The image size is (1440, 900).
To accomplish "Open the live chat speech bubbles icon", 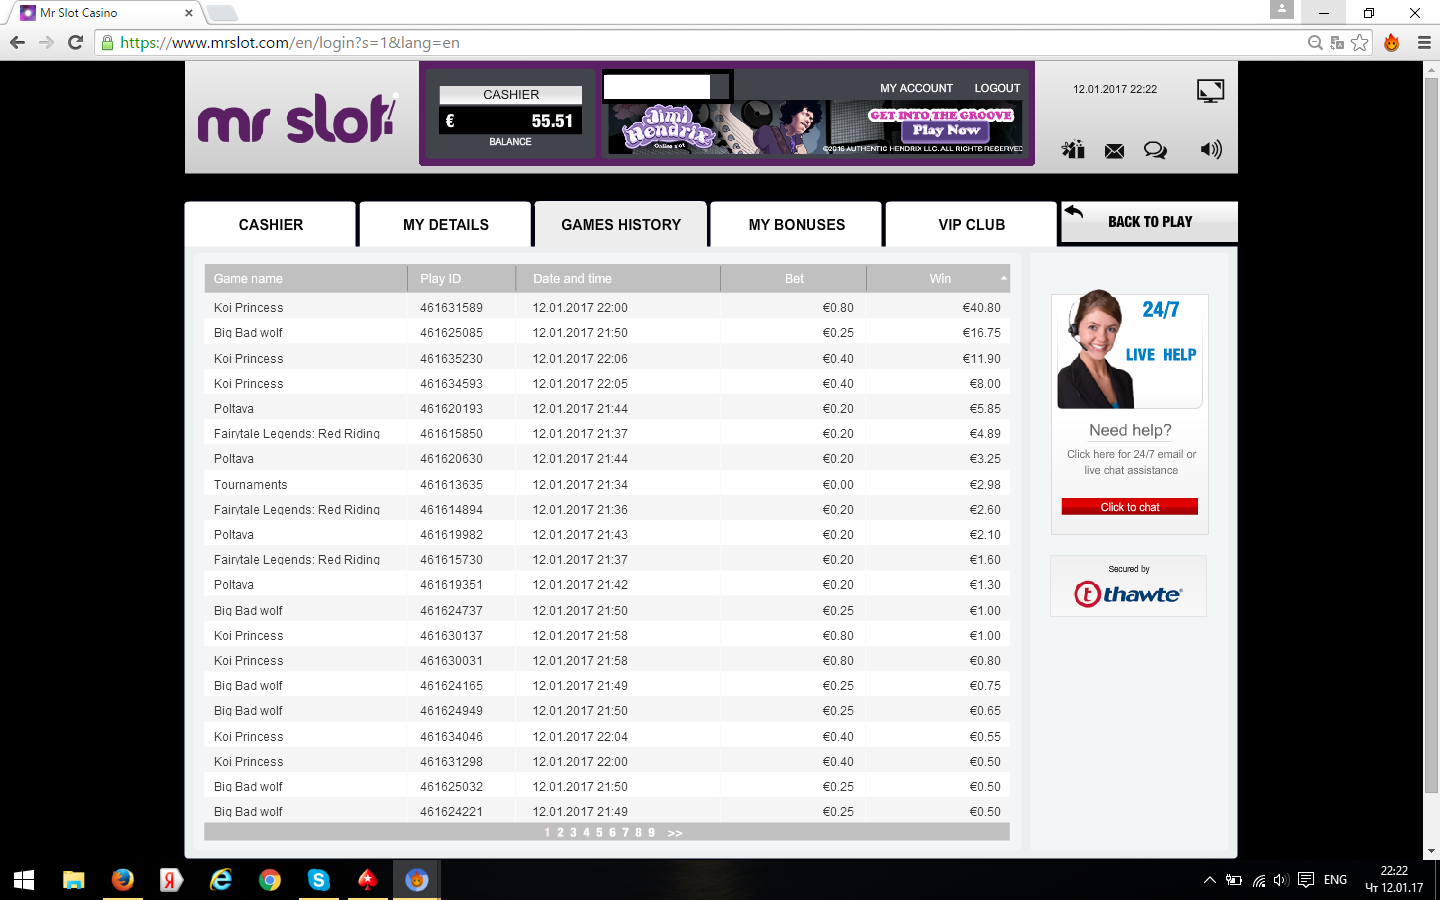I will point(1155,150).
